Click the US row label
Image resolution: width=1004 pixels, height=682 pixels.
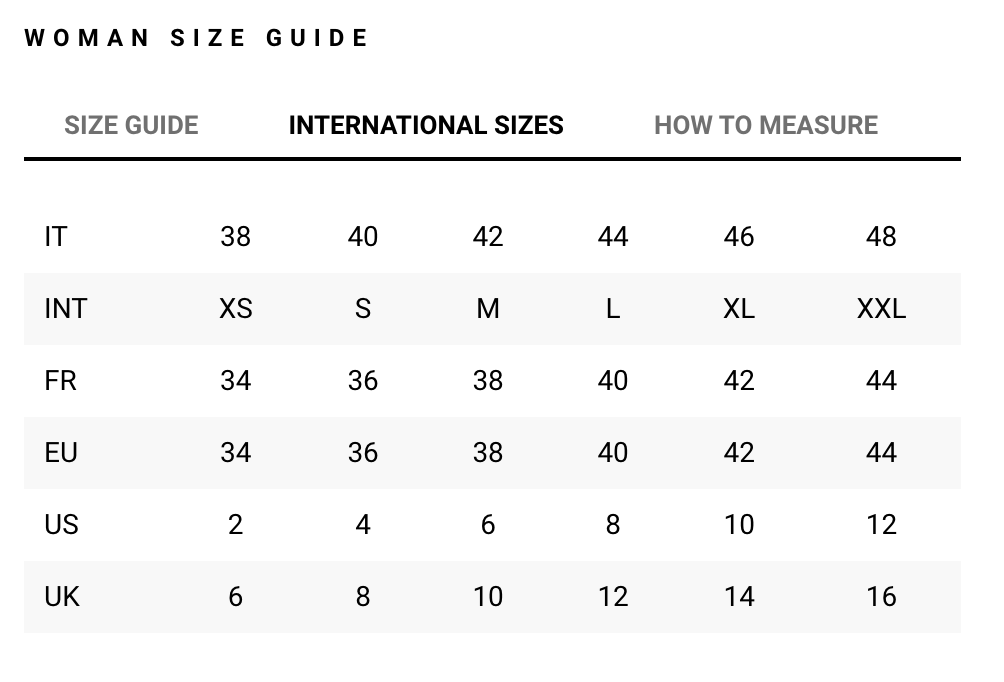(61, 525)
